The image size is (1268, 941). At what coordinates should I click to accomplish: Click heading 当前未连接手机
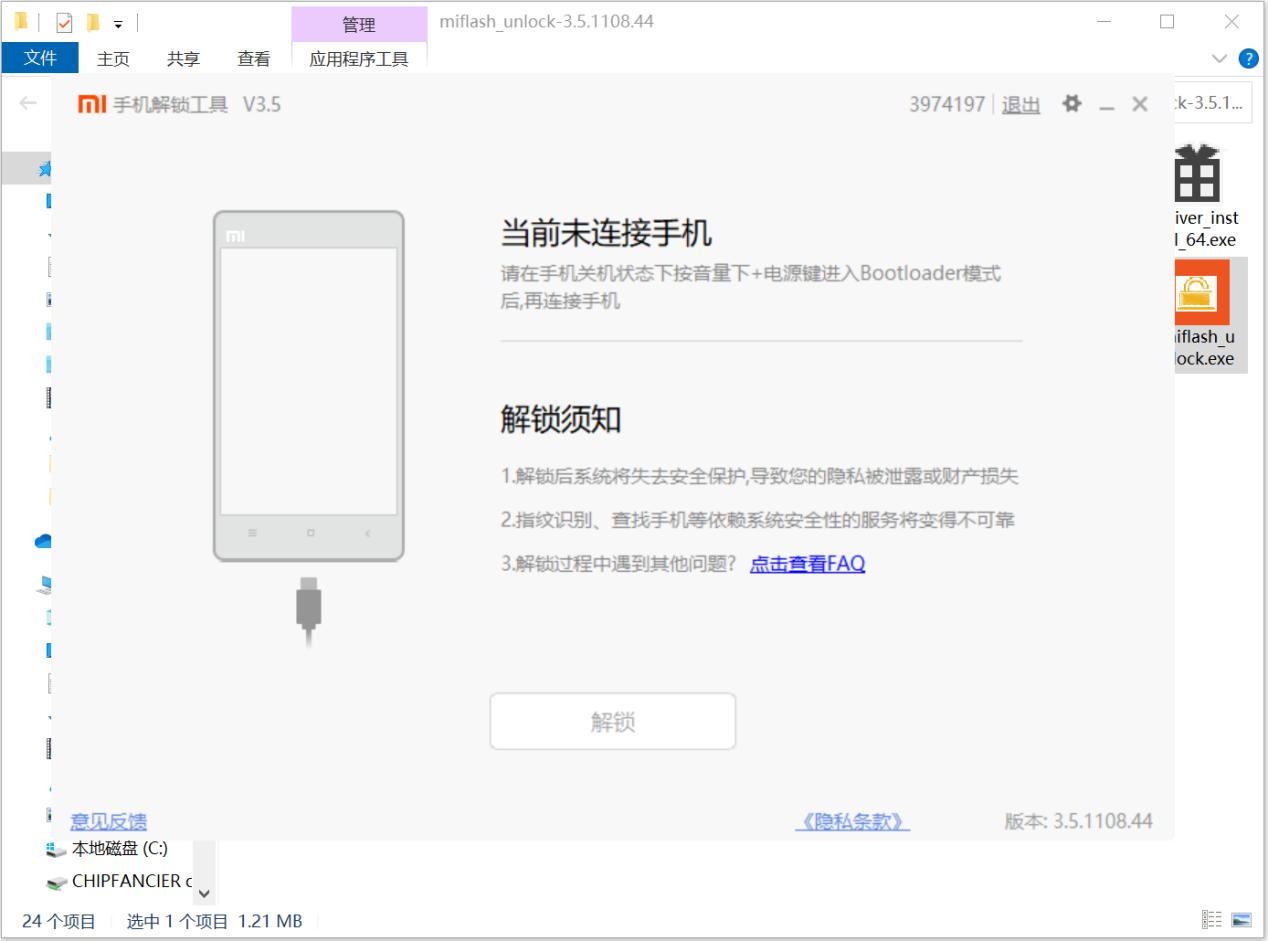(x=606, y=233)
